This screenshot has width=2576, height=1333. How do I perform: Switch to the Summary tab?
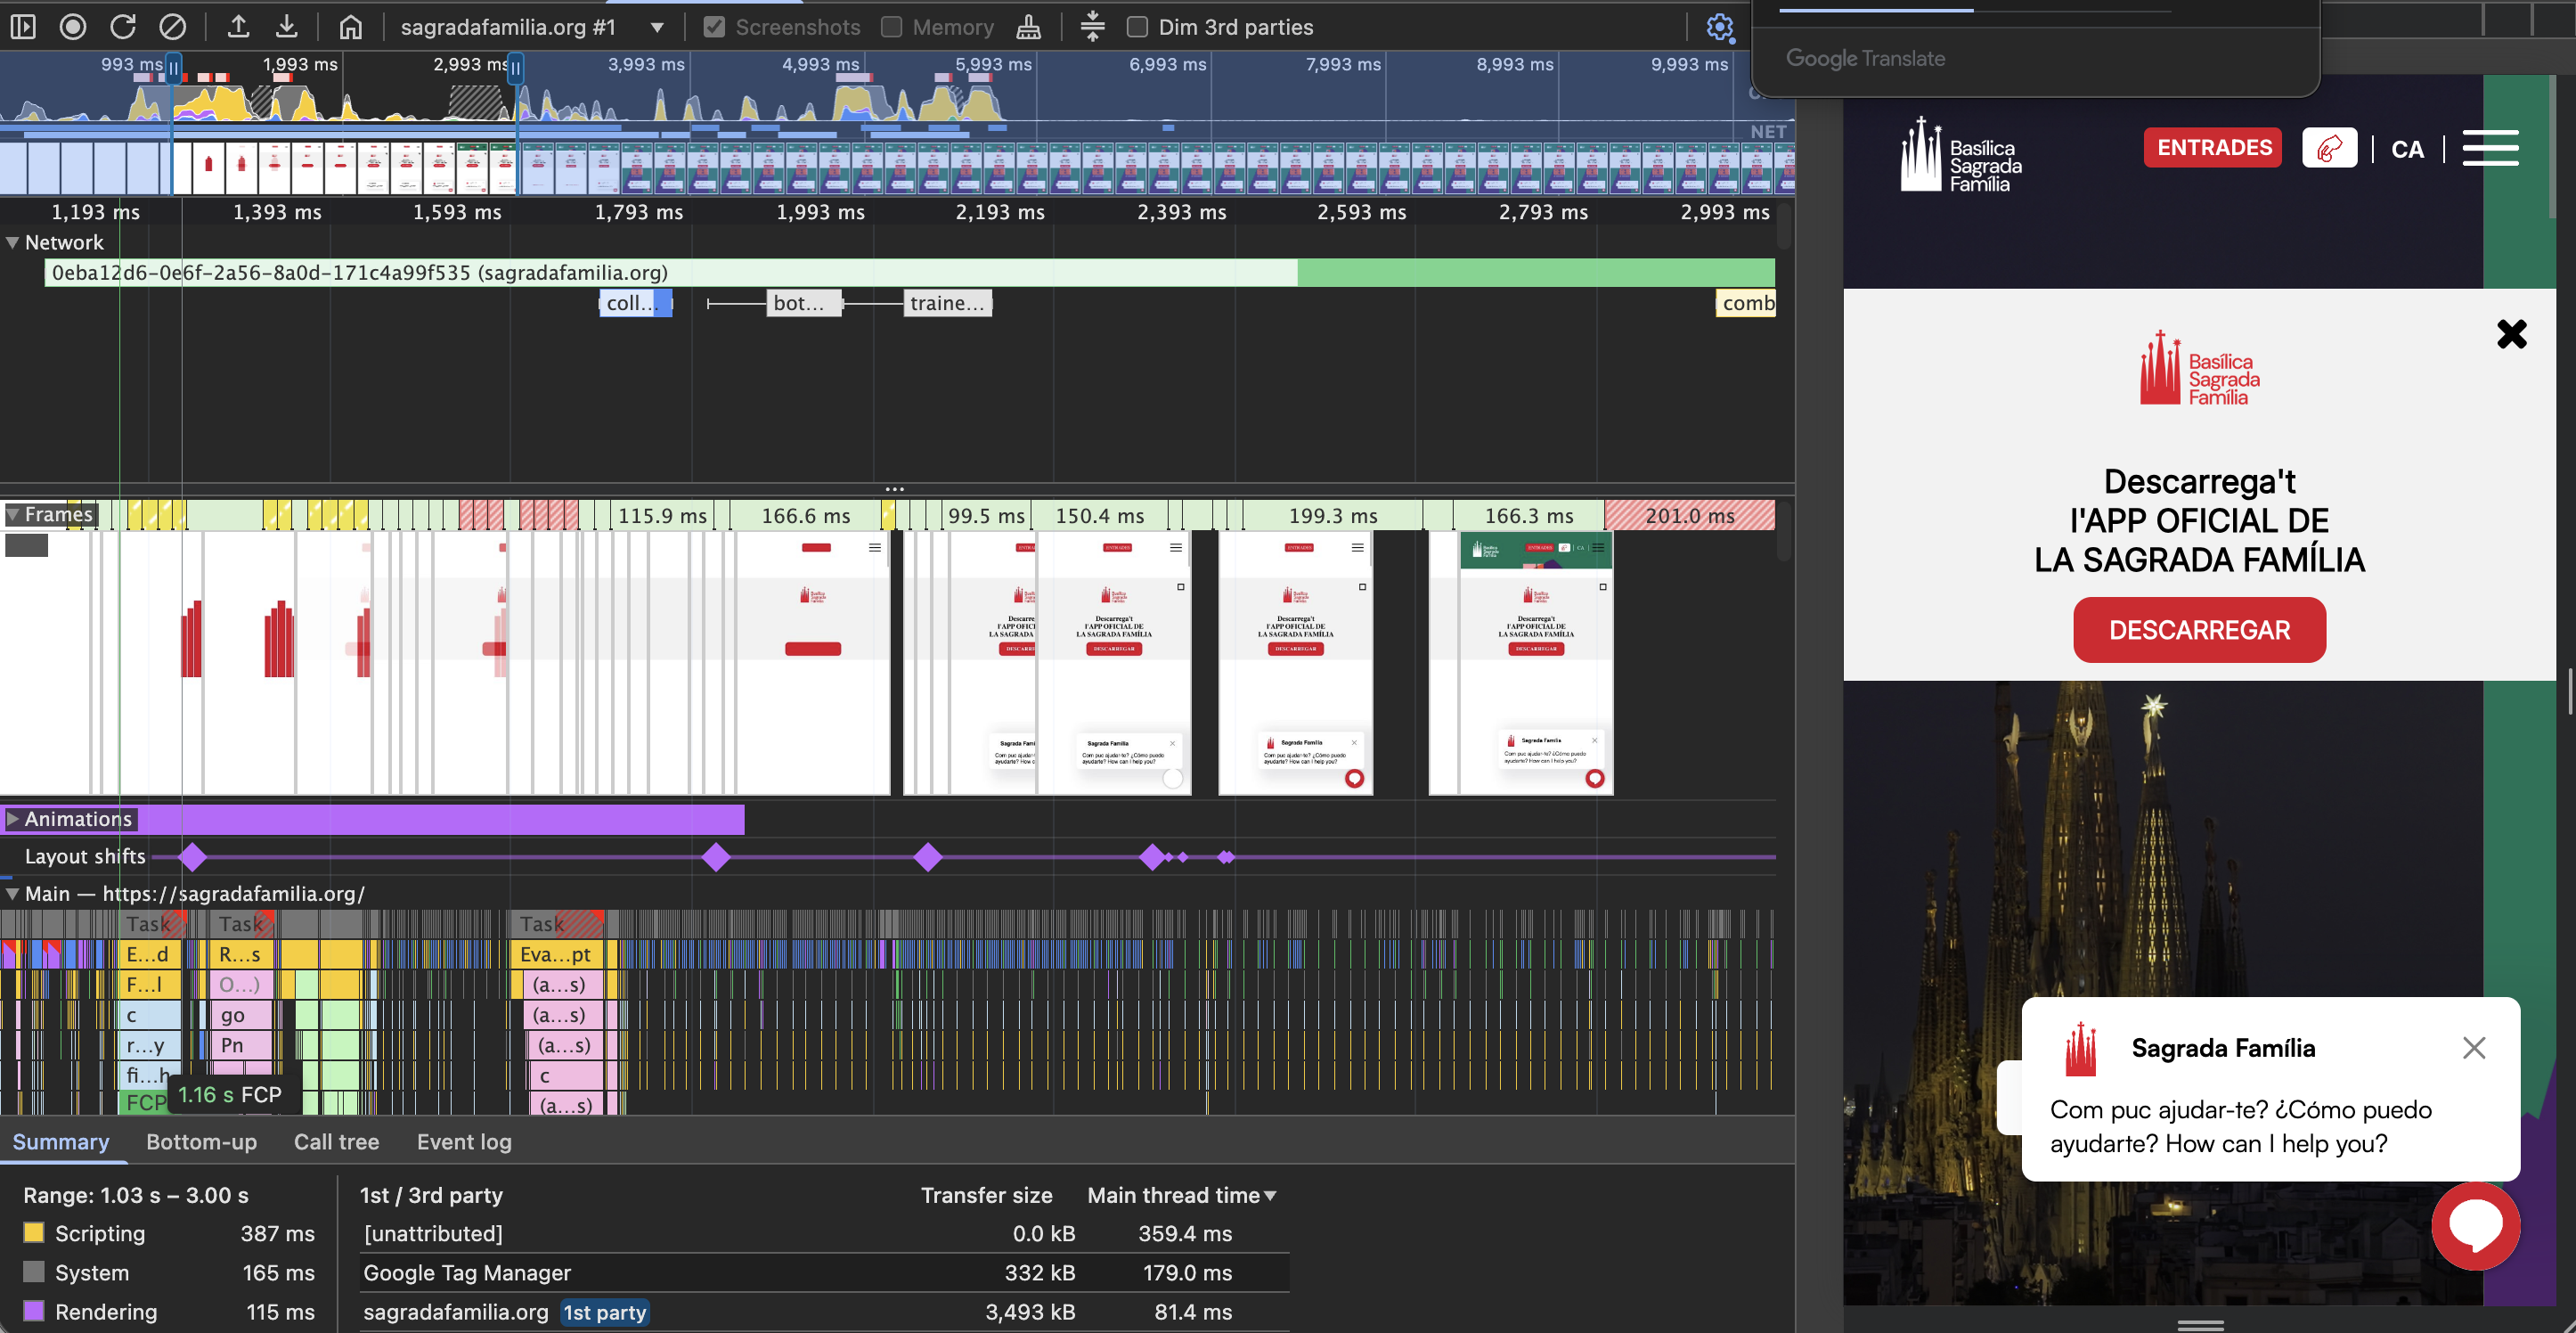point(61,1141)
